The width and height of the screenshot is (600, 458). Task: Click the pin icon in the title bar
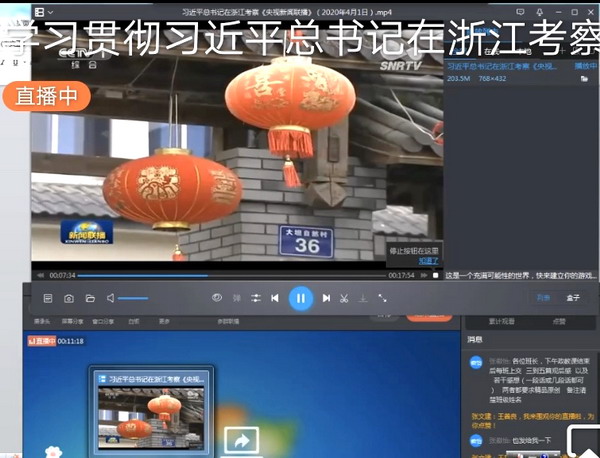point(540,12)
